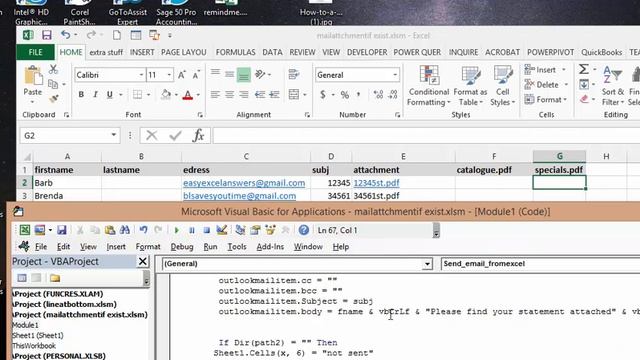Align text right in Alignment group
This screenshot has width=640, height=360.
point(244,95)
